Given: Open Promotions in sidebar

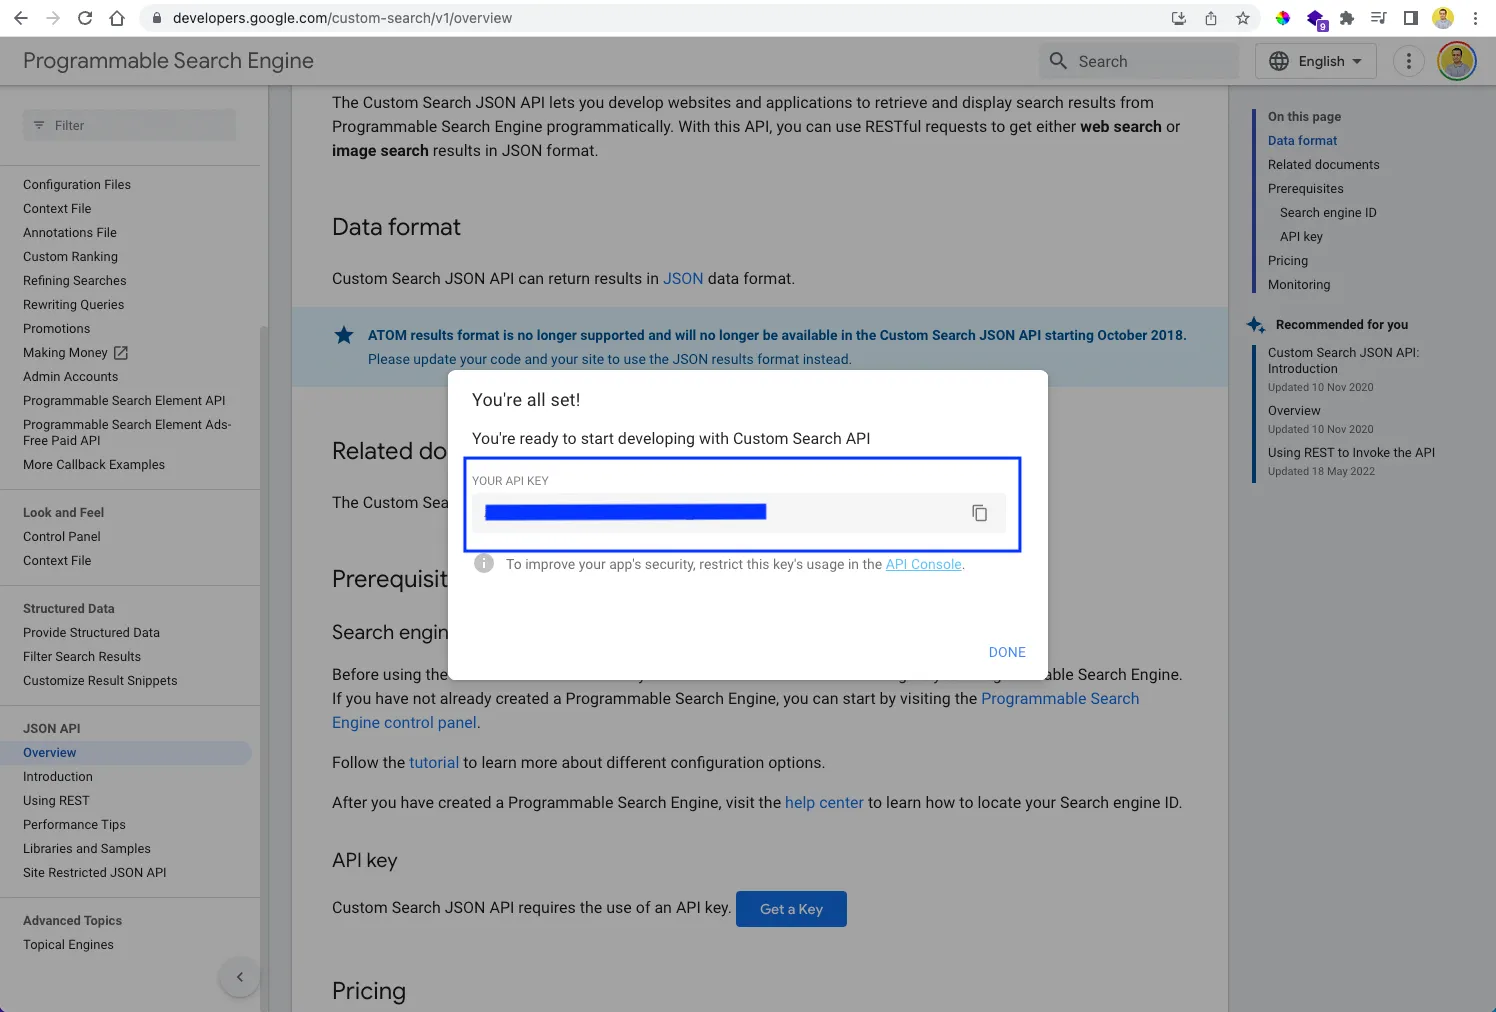Looking at the screenshot, I should [x=56, y=329].
